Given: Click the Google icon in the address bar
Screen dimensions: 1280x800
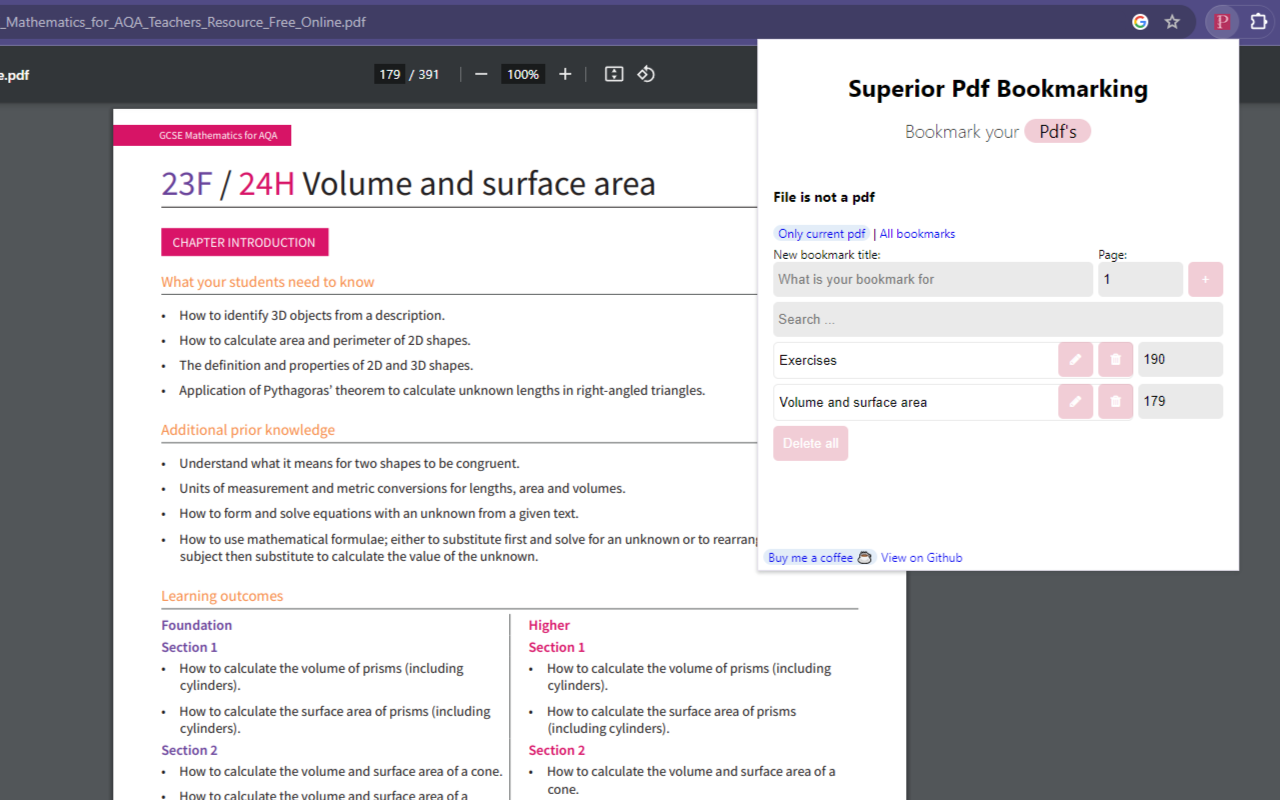Looking at the screenshot, I should click(x=1140, y=21).
